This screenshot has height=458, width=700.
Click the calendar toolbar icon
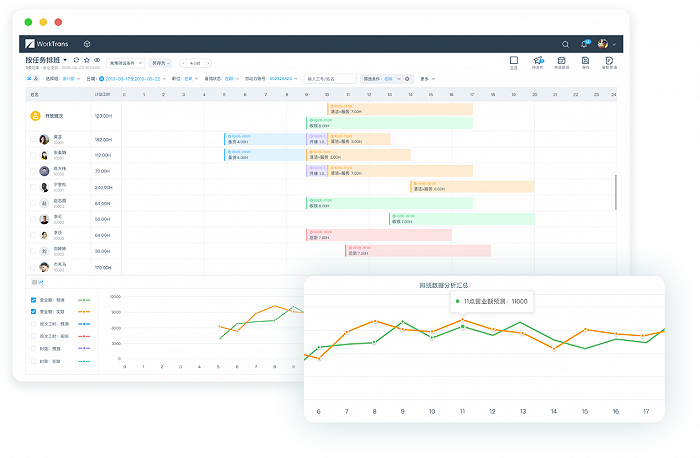click(x=562, y=60)
